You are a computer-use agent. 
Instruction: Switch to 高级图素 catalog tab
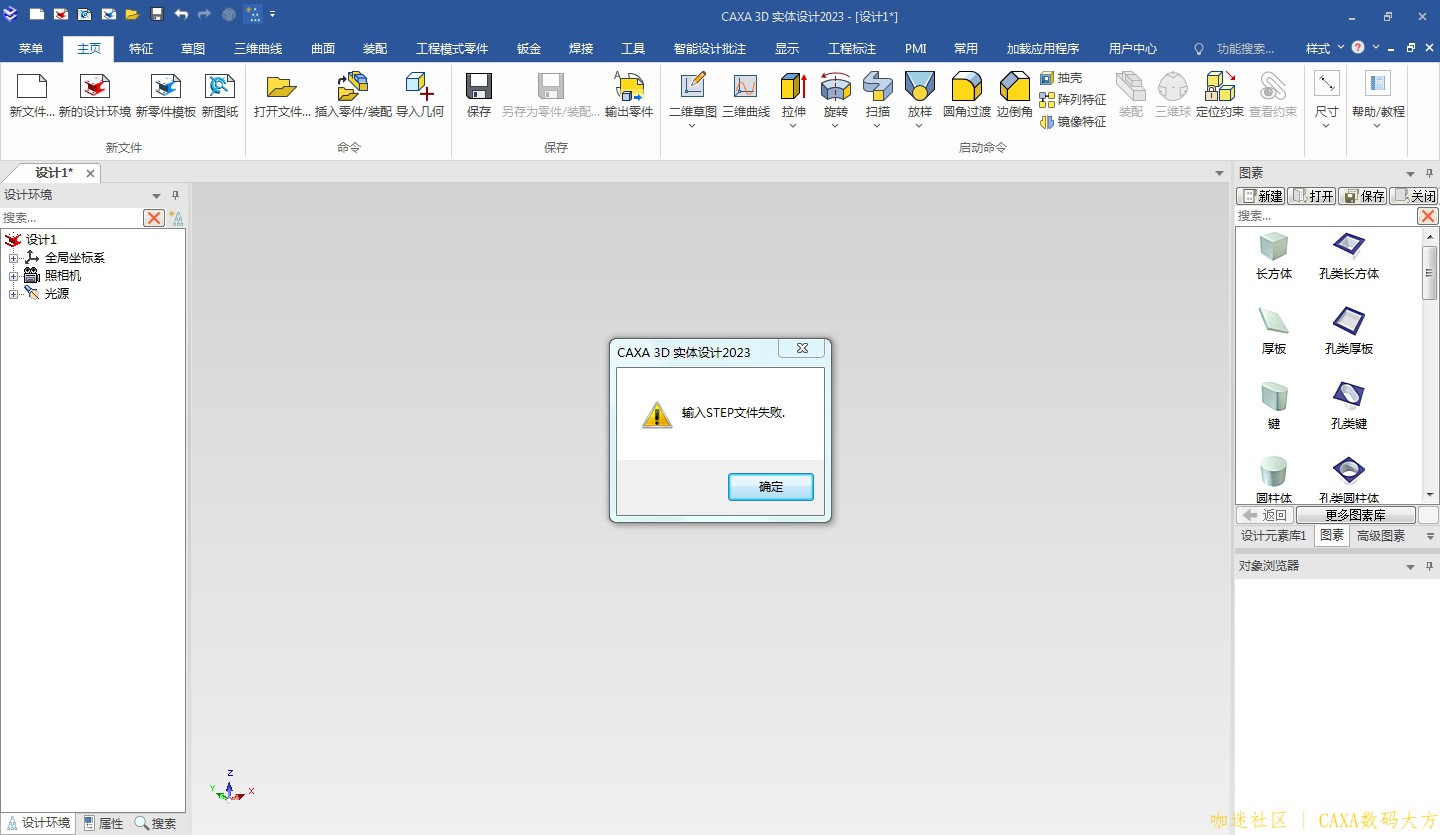pyautogui.click(x=1380, y=536)
